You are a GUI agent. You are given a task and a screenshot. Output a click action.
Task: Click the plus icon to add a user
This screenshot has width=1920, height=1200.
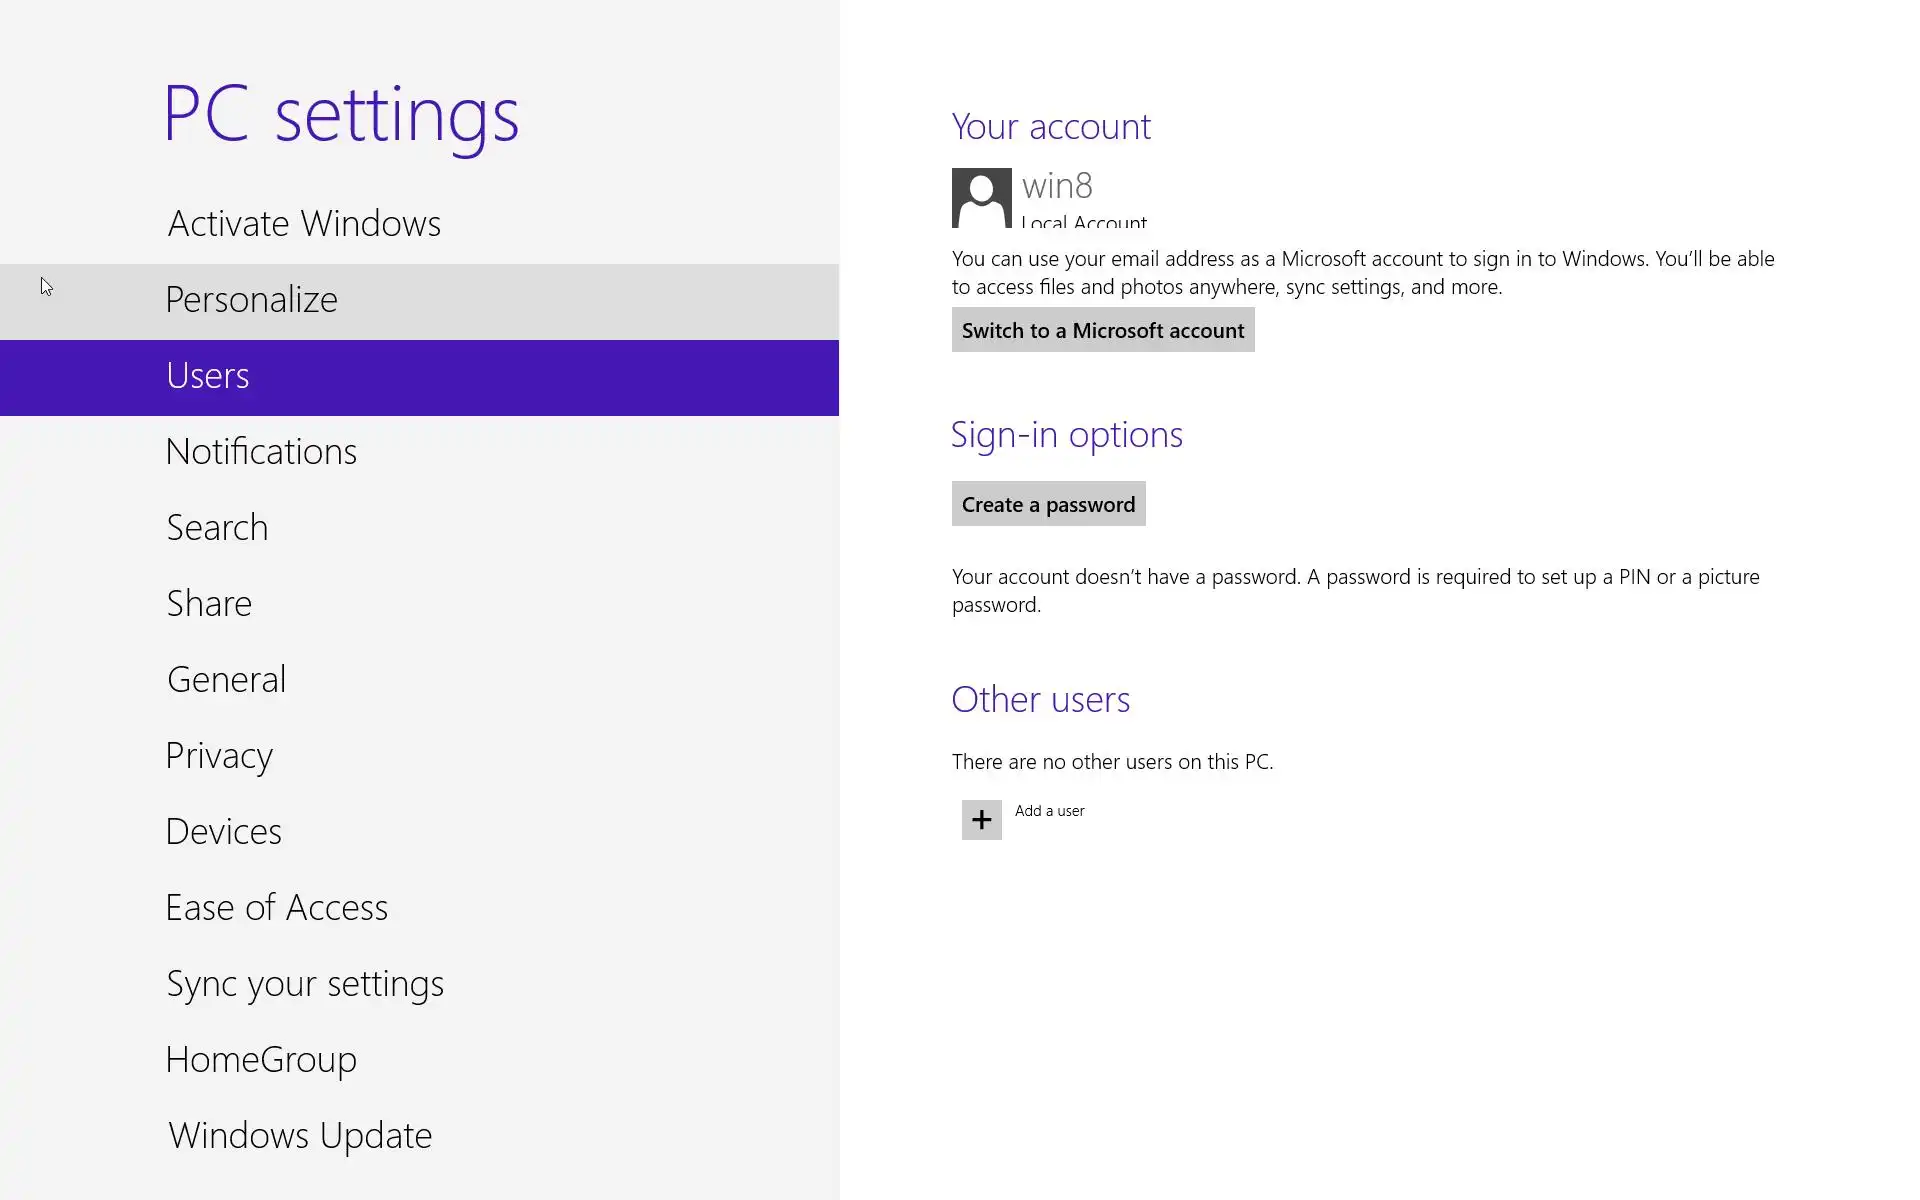(981, 820)
